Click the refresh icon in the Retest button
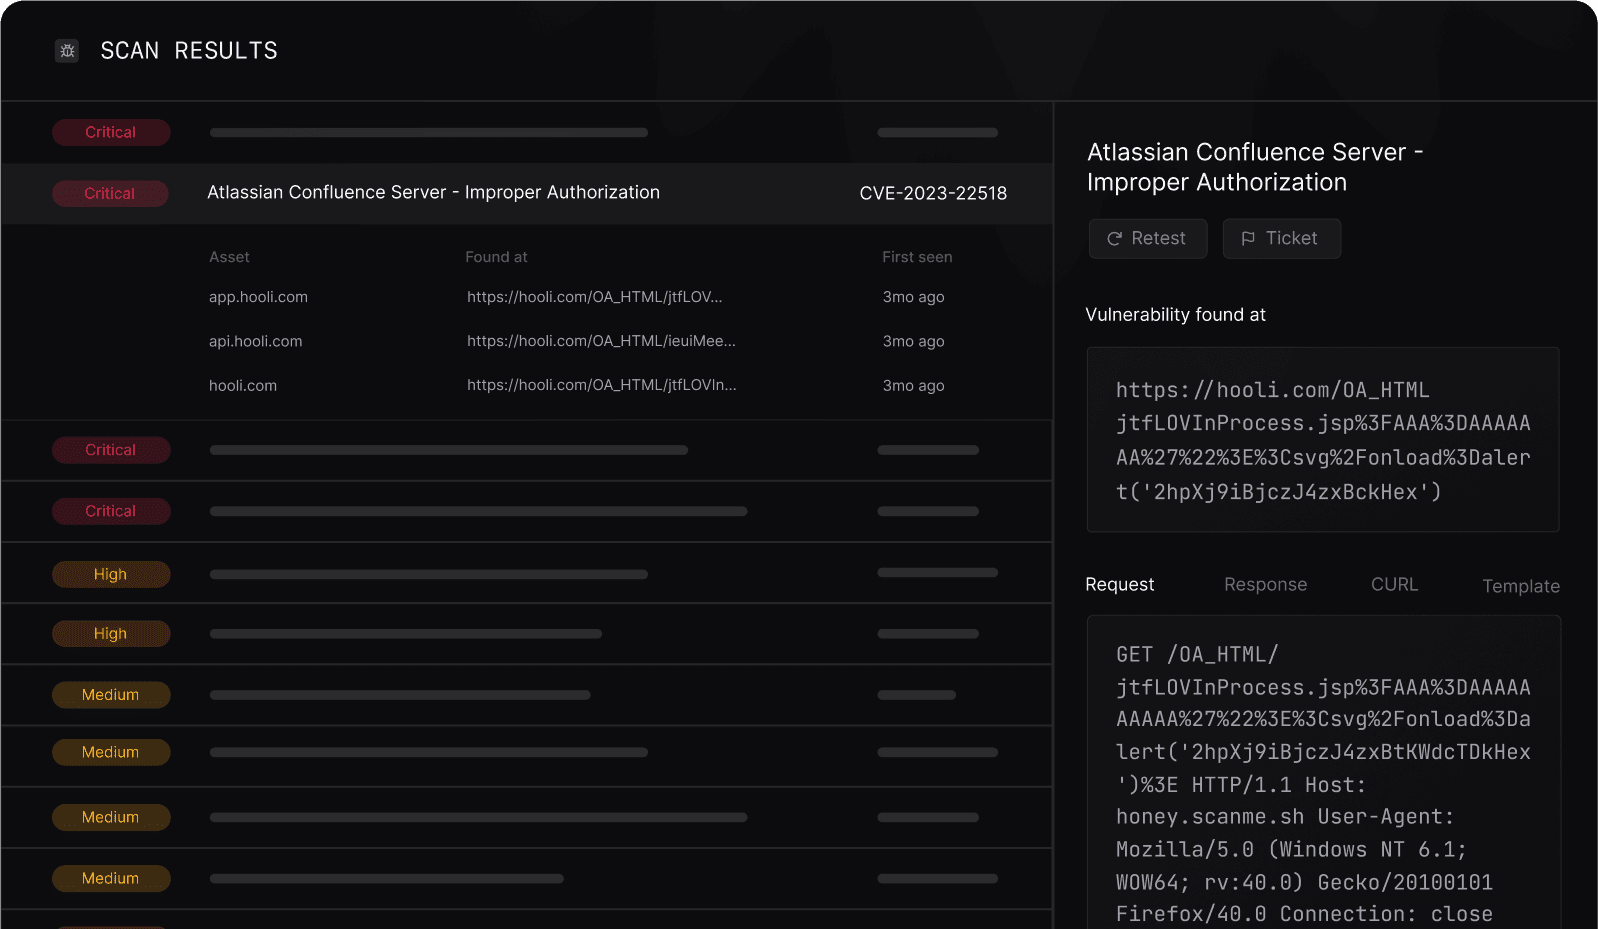Image resolution: width=1598 pixels, height=929 pixels. coord(1114,239)
